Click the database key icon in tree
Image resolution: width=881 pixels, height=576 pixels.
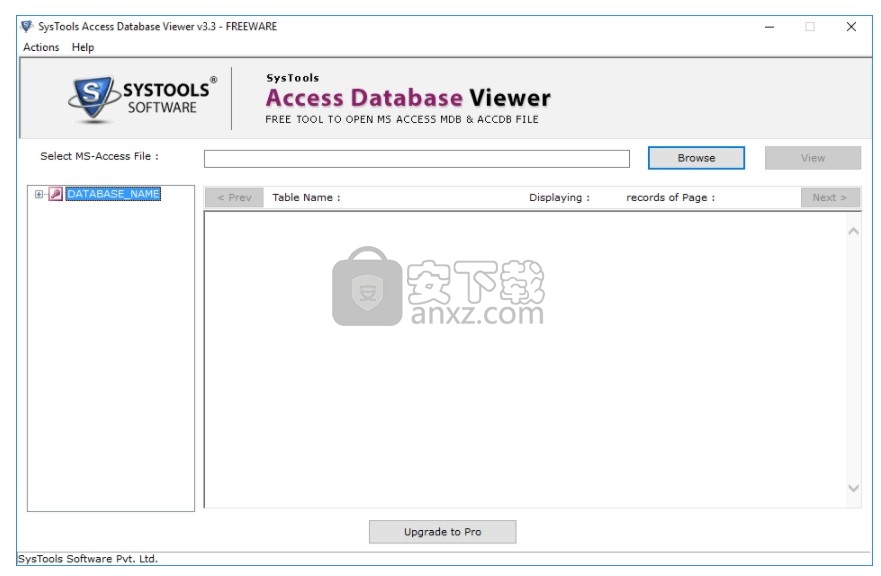[x=55, y=194]
